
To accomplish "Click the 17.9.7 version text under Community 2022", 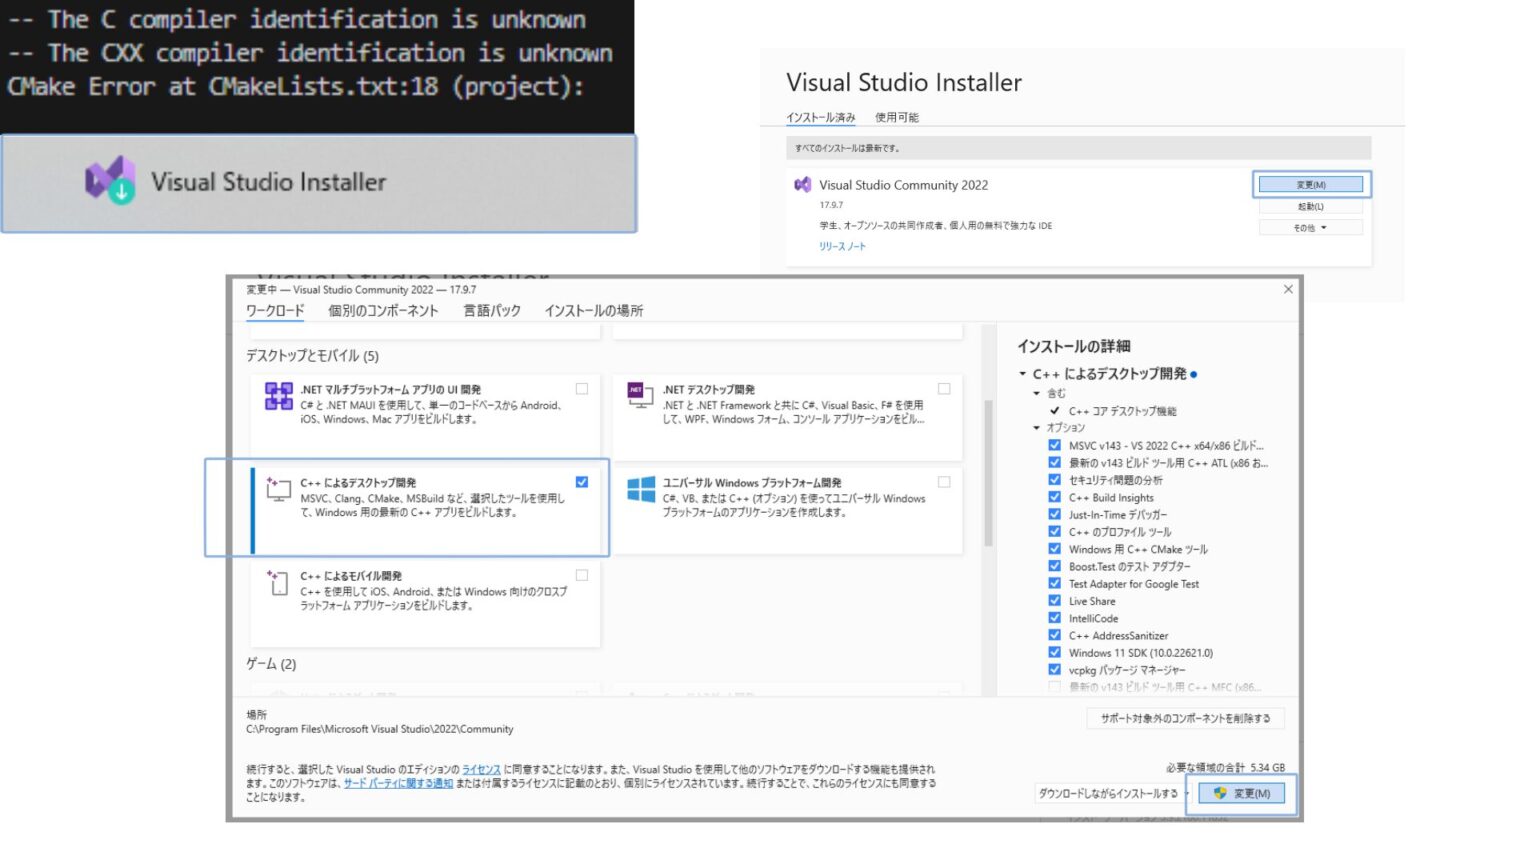I will tap(831, 205).
